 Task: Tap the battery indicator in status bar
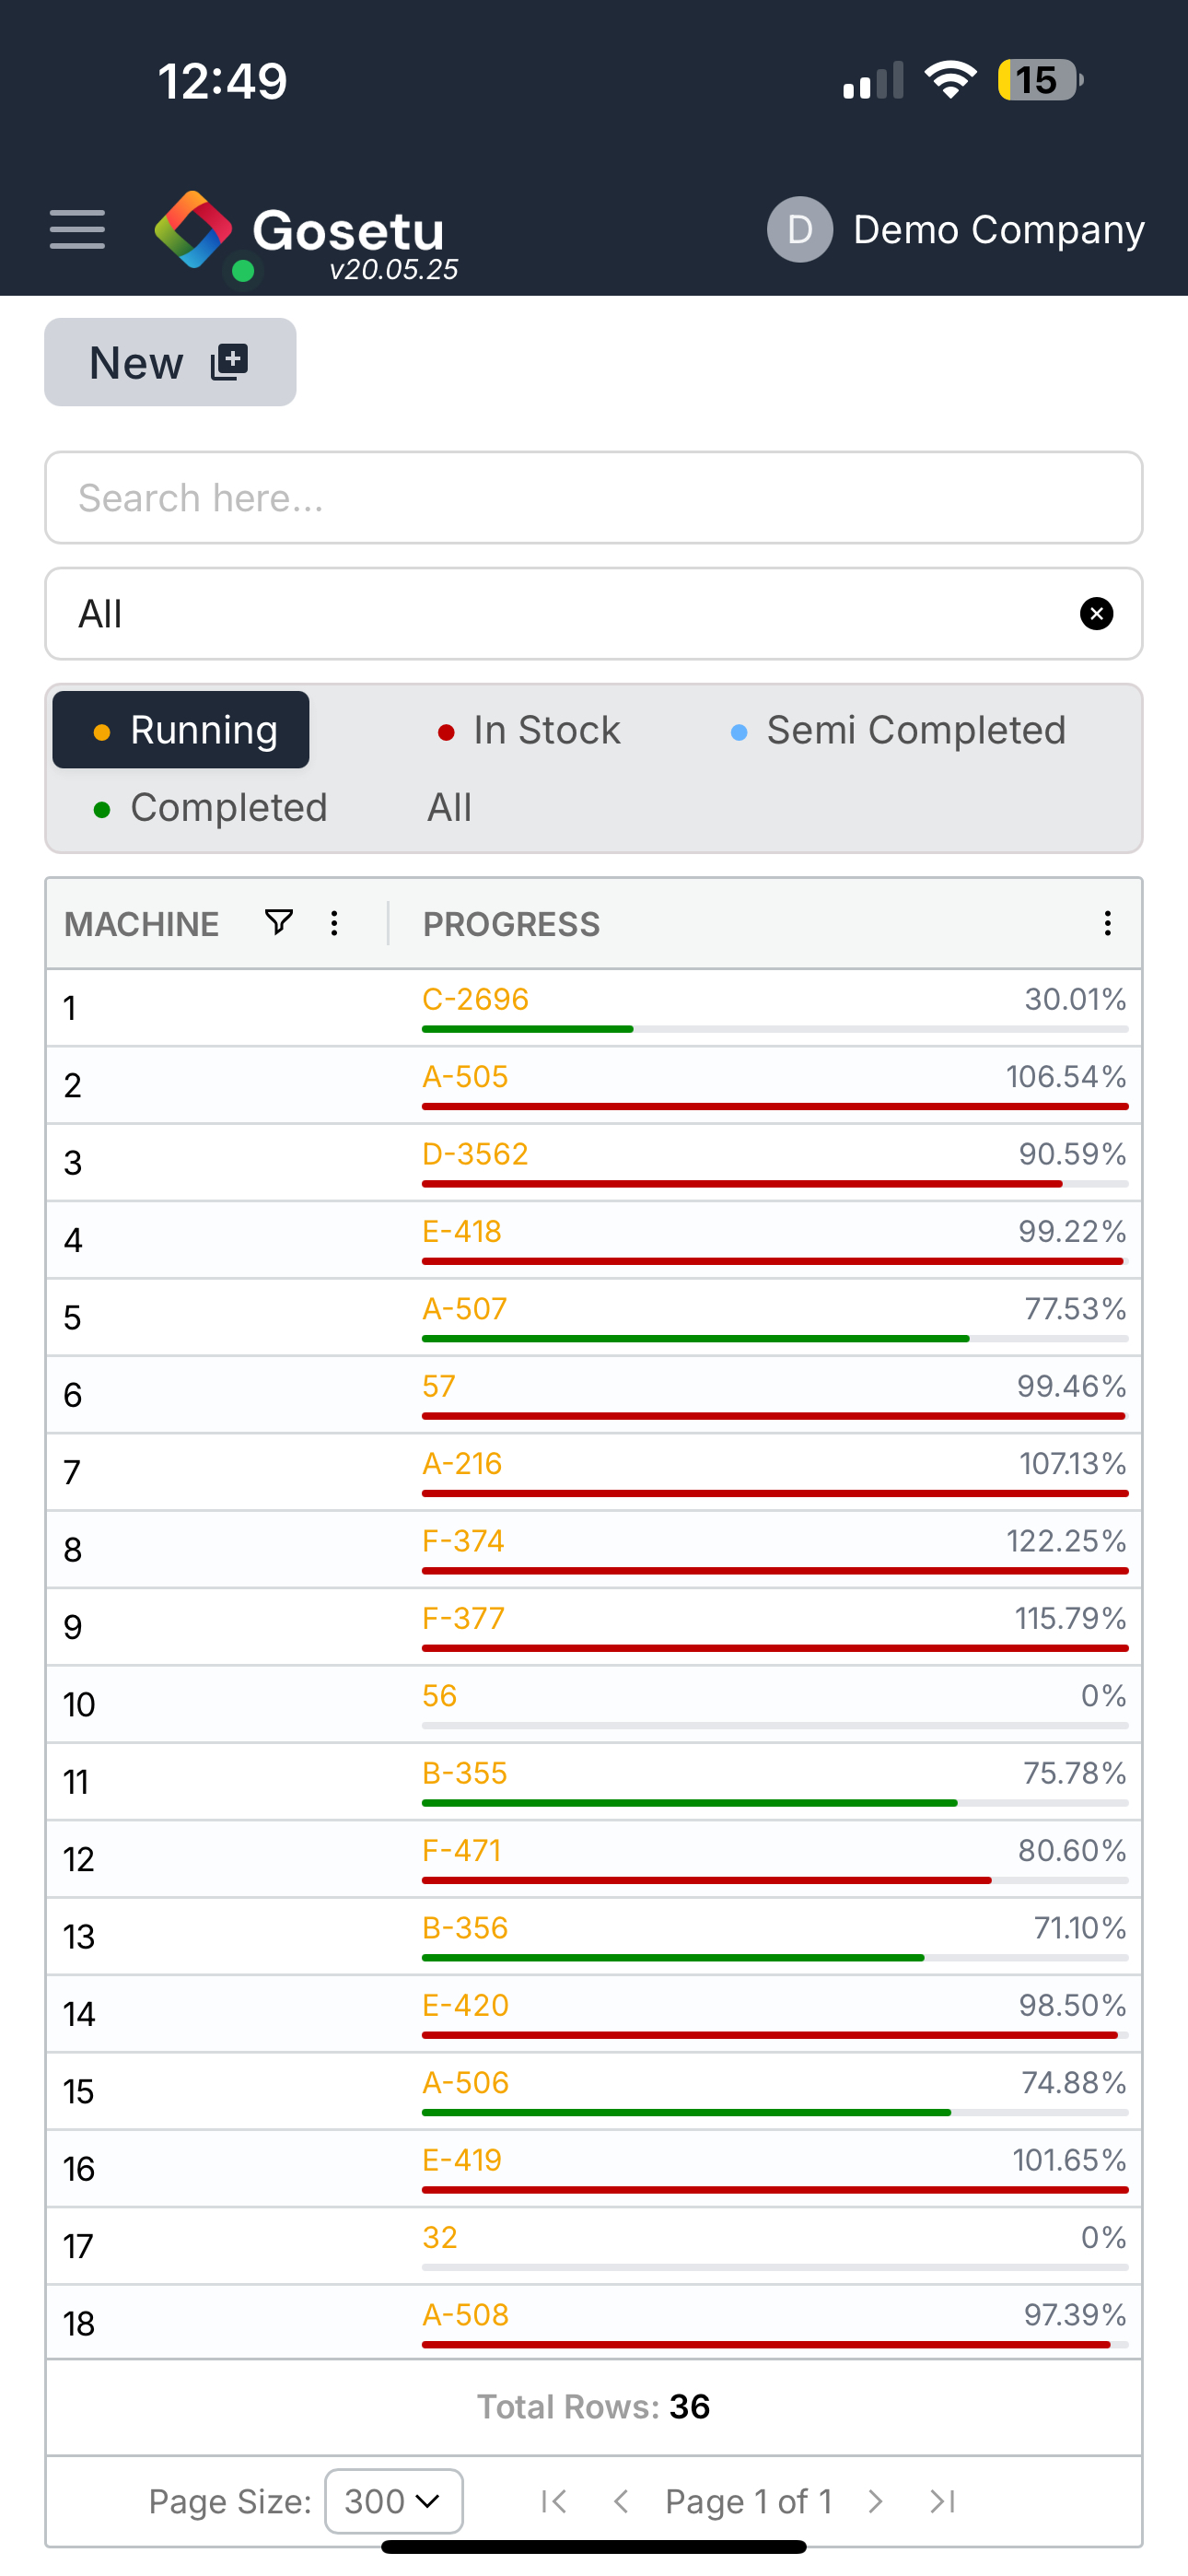[1040, 80]
